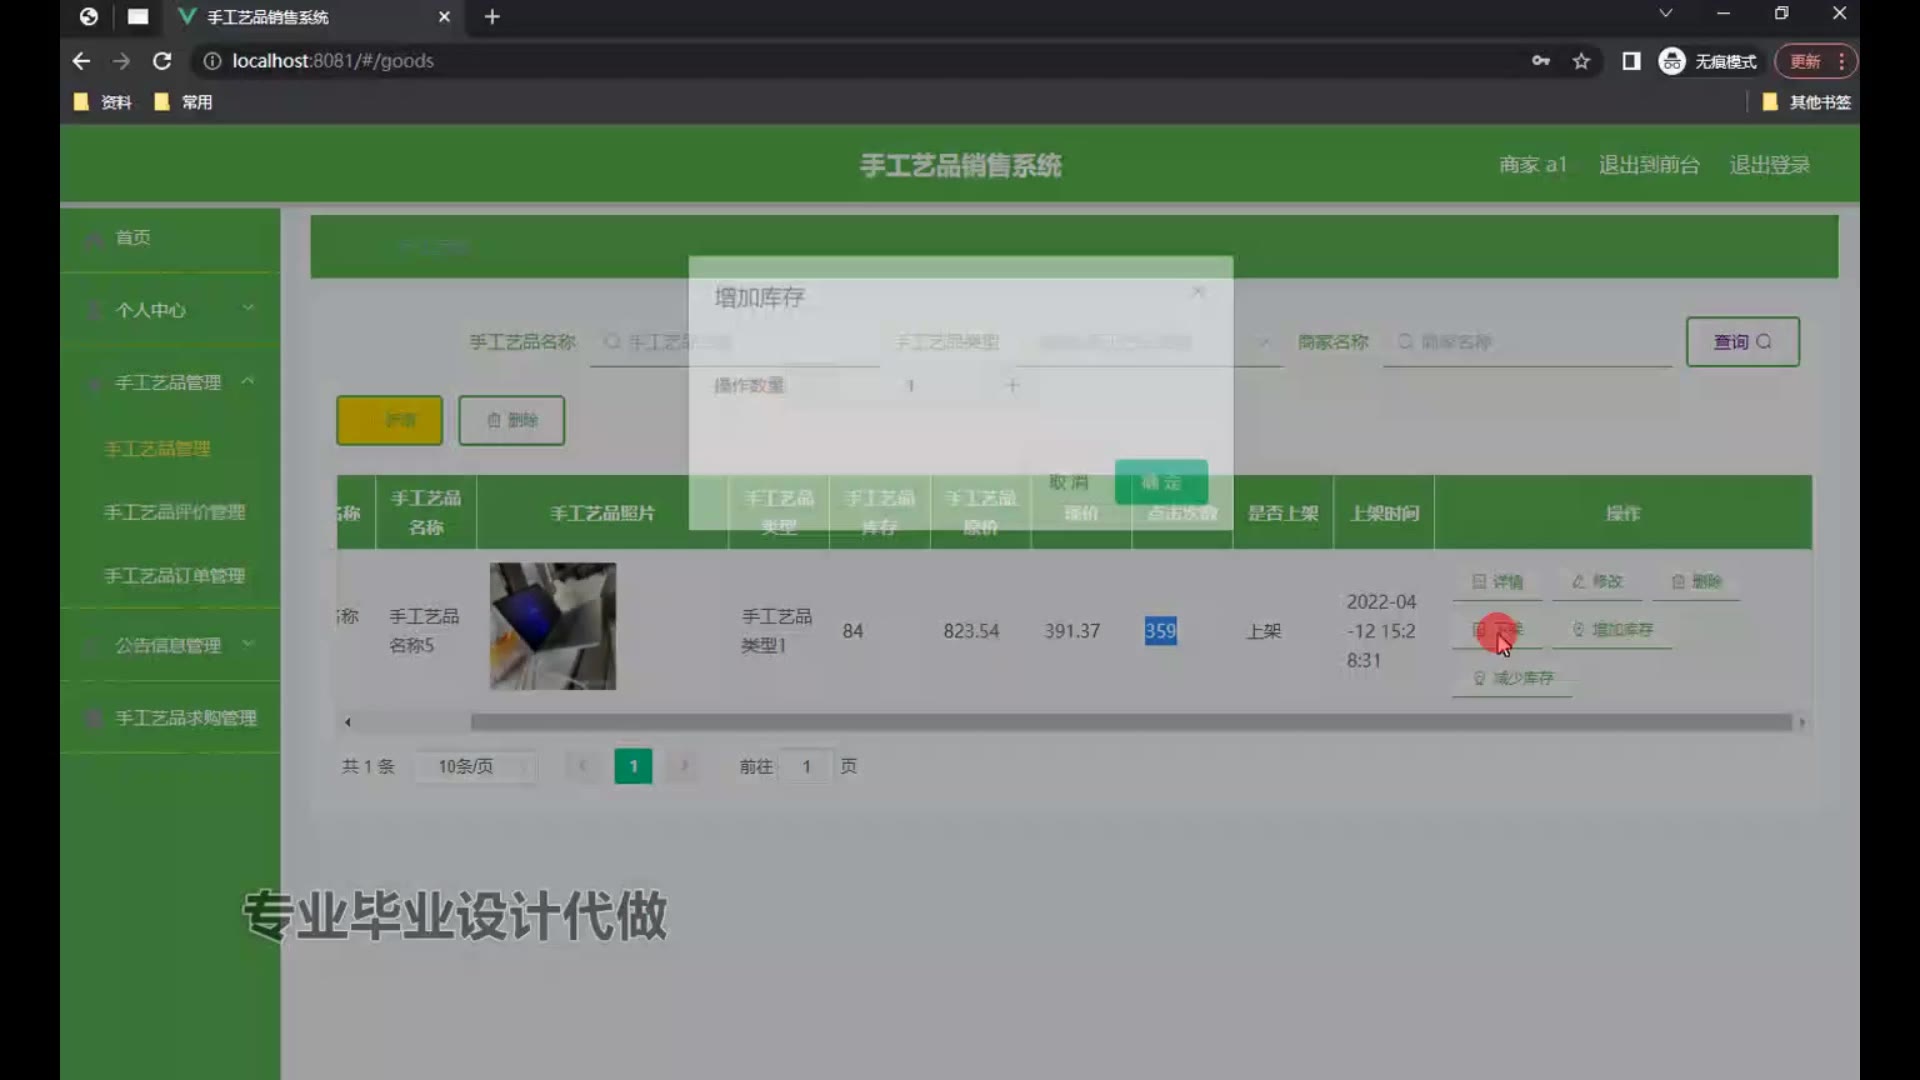Click the 增加库存 action icon
1920x1080 pixels.
click(x=1578, y=630)
